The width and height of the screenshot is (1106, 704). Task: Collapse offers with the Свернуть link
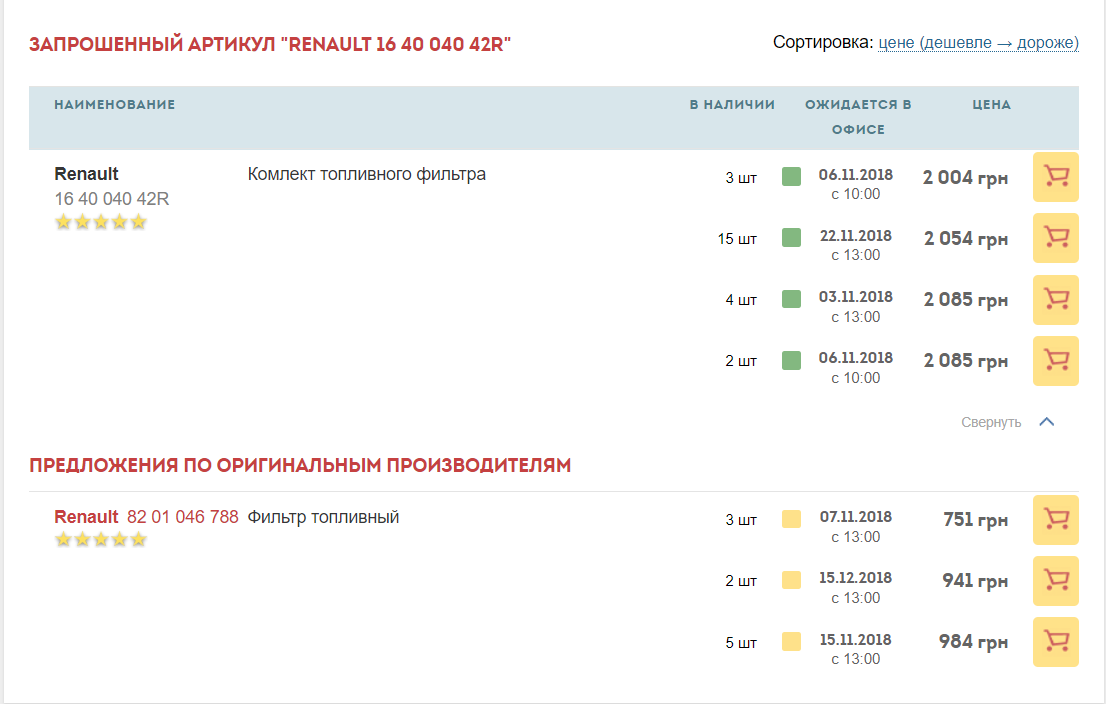tap(991, 422)
